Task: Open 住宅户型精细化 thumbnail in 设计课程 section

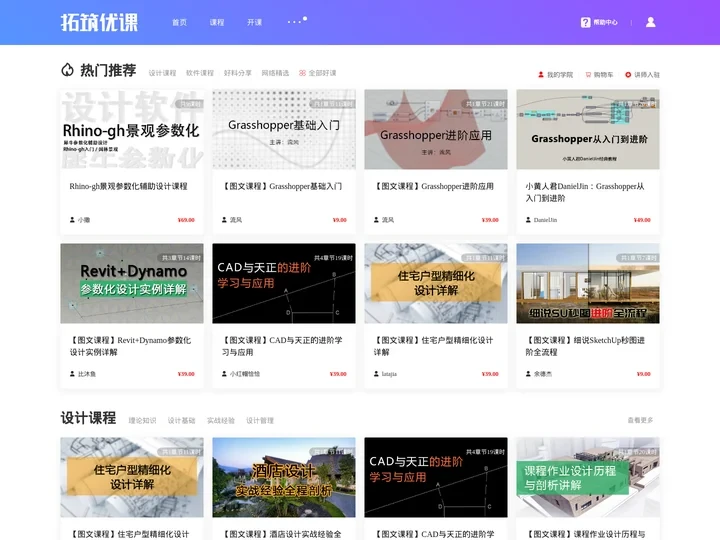Action: coord(132,478)
